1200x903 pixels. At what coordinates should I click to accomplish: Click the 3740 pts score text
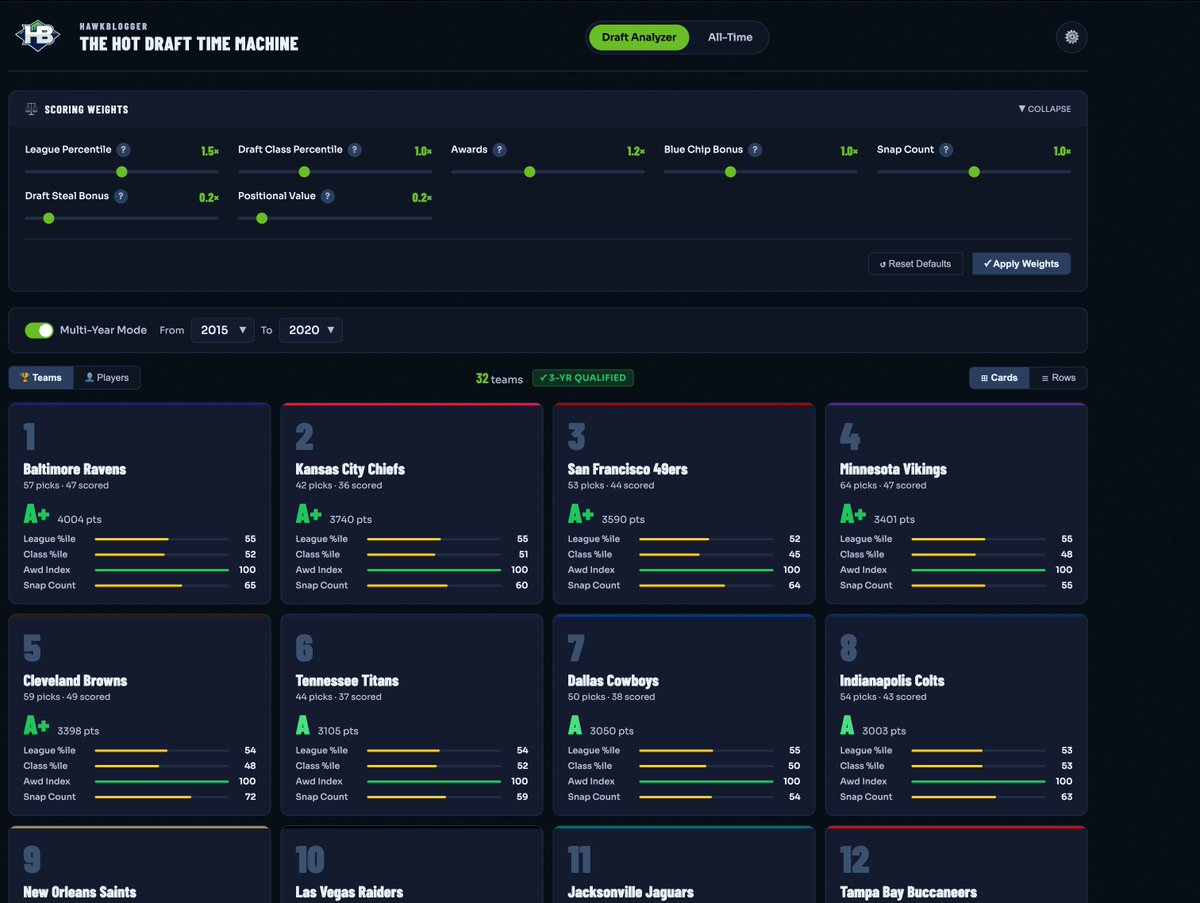(x=352, y=520)
